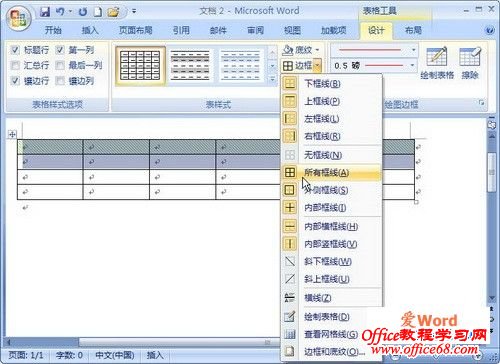Click Borders and Shading menu item (边框和底纹)
Image resolution: width=500 pixels, height=364 pixels.
(331, 352)
